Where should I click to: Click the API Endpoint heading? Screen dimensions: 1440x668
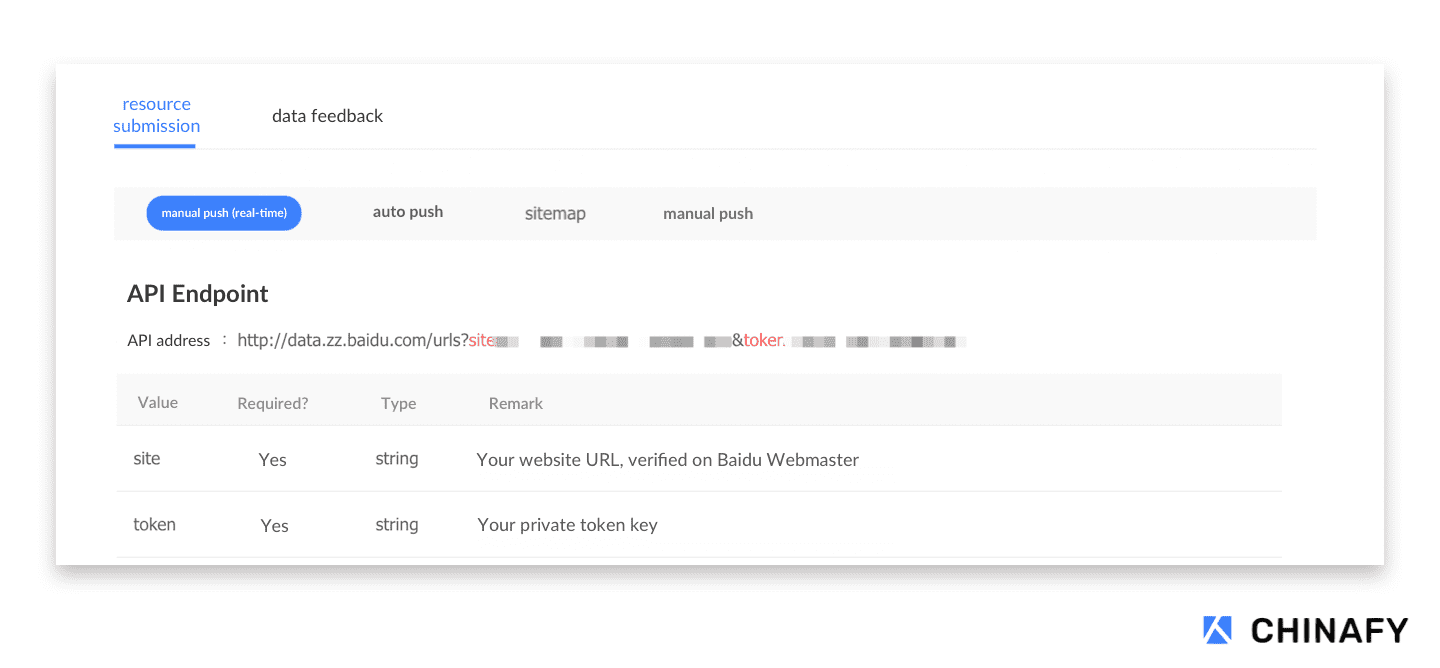click(x=198, y=294)
